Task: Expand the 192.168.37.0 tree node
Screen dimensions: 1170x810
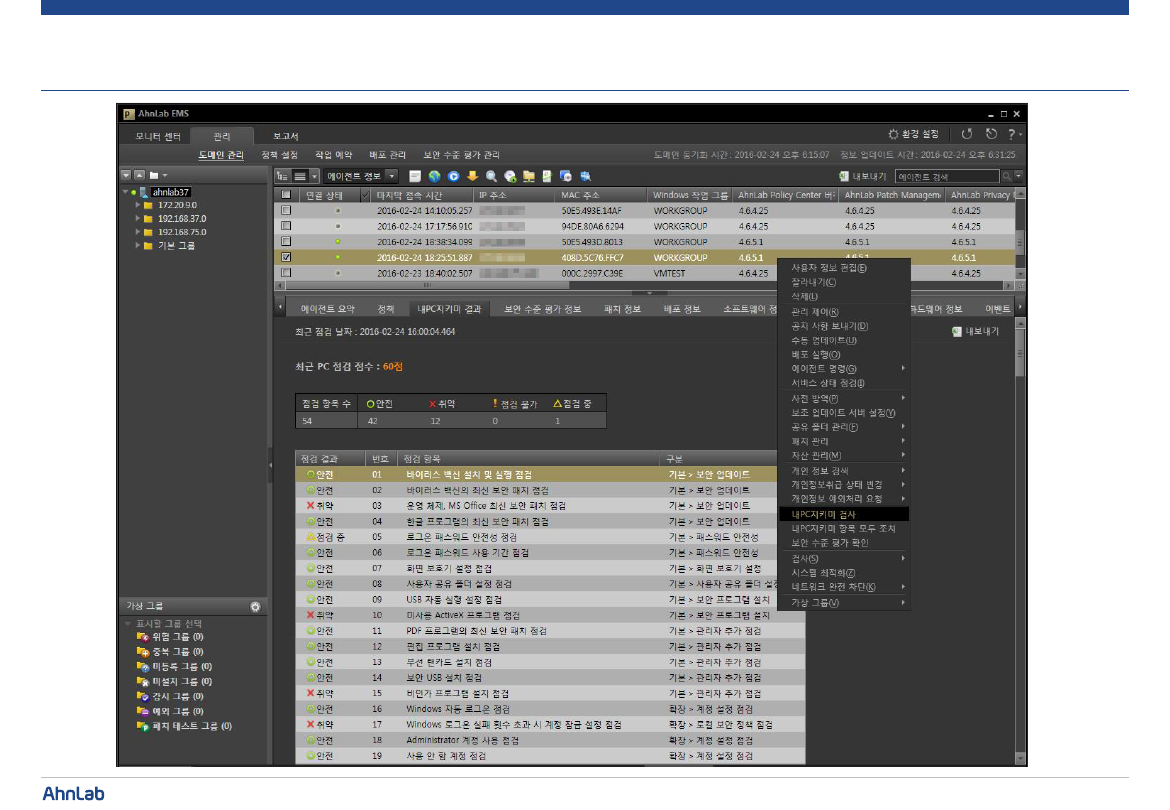Action: (137, 218)
